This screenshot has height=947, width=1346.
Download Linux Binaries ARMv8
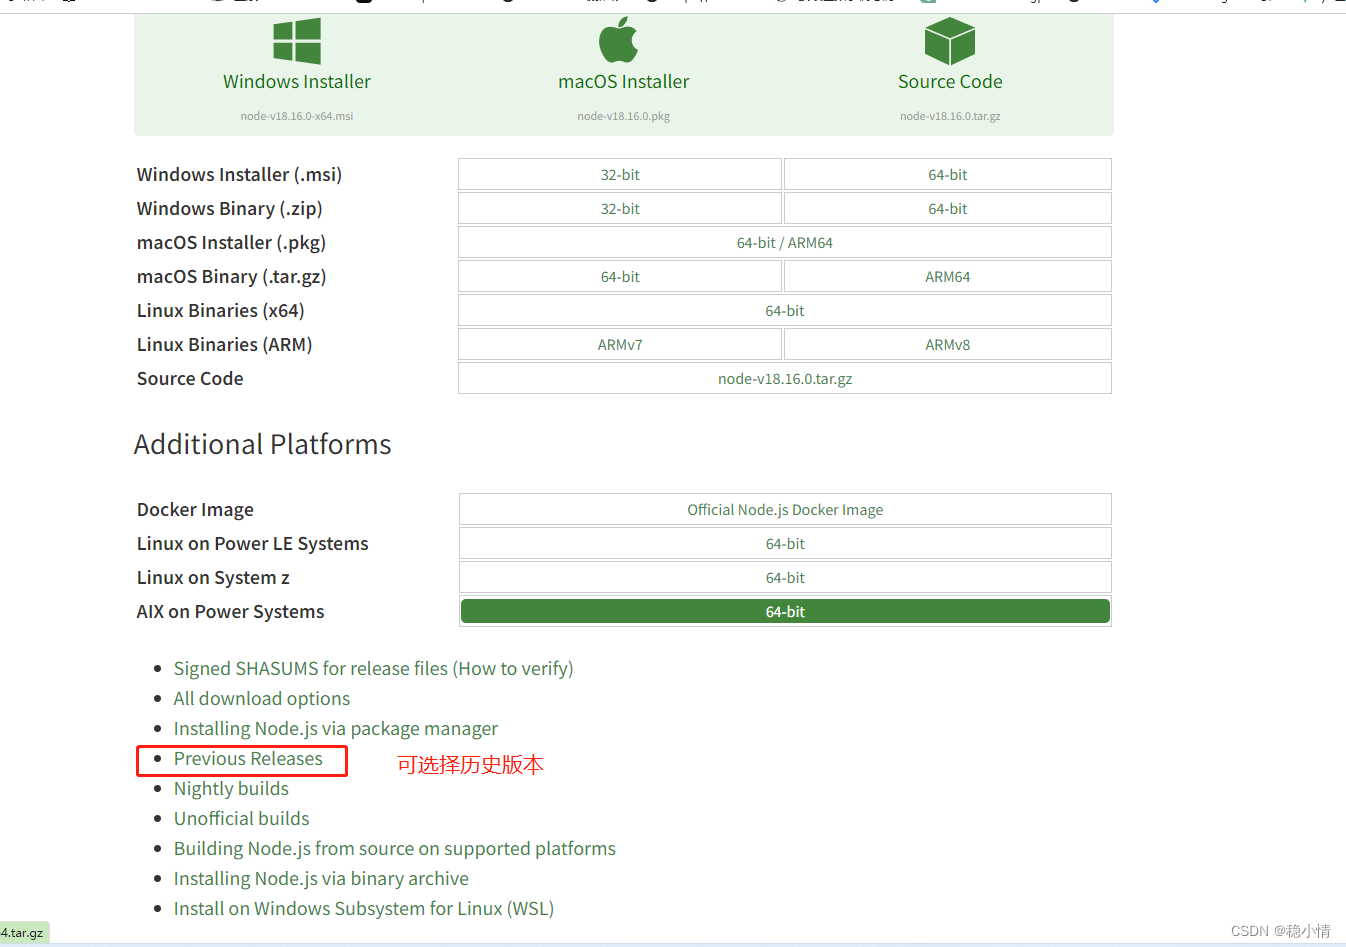pyautogui.click(x=948, y=344)
